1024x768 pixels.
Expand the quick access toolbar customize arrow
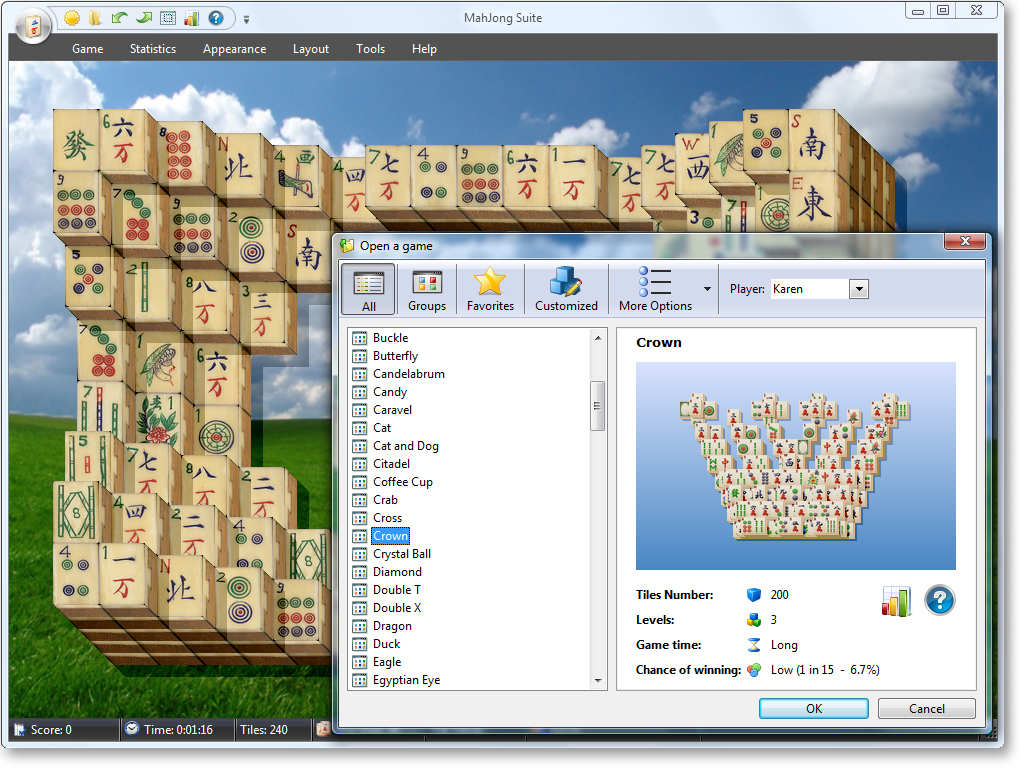[246, 20]
